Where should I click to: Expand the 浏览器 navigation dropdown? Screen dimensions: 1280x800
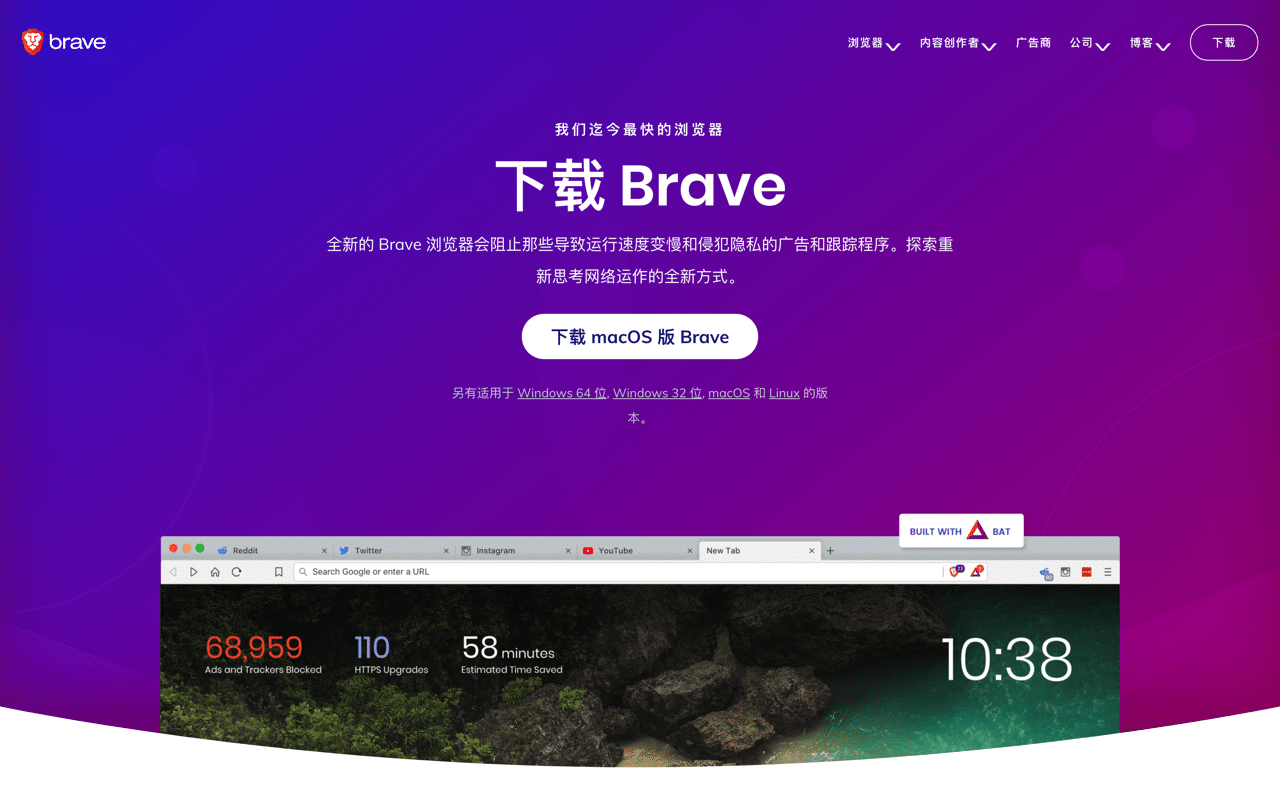(874, 43)
